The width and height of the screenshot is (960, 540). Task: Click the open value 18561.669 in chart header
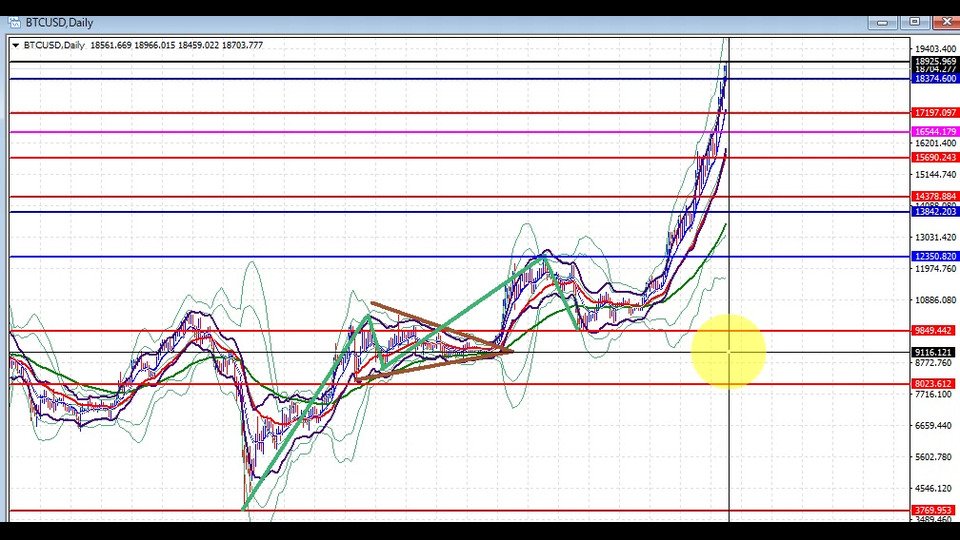pos(111,45)
